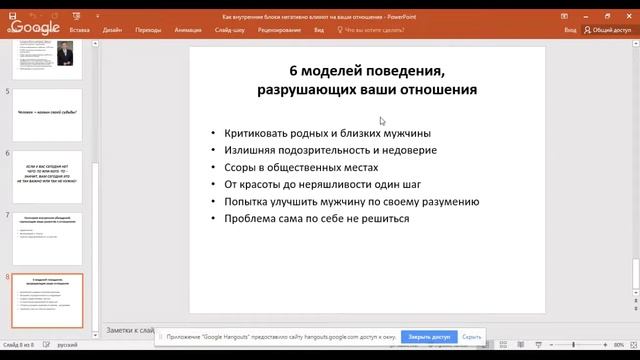This screenshot has height=360, width=640.
Task: Click bullet 'Критиковать родных и близких мужчины'
Action: coord(327,133)
